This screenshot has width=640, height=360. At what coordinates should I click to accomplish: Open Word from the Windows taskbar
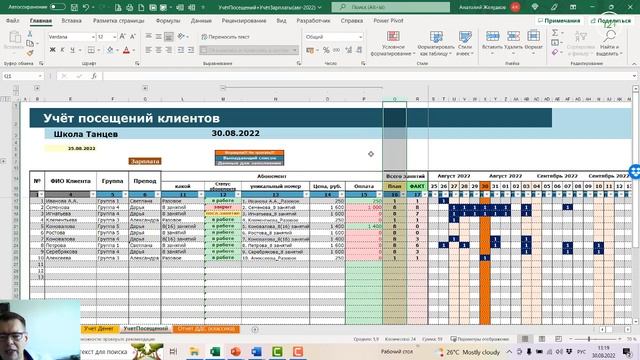(256, 351)
